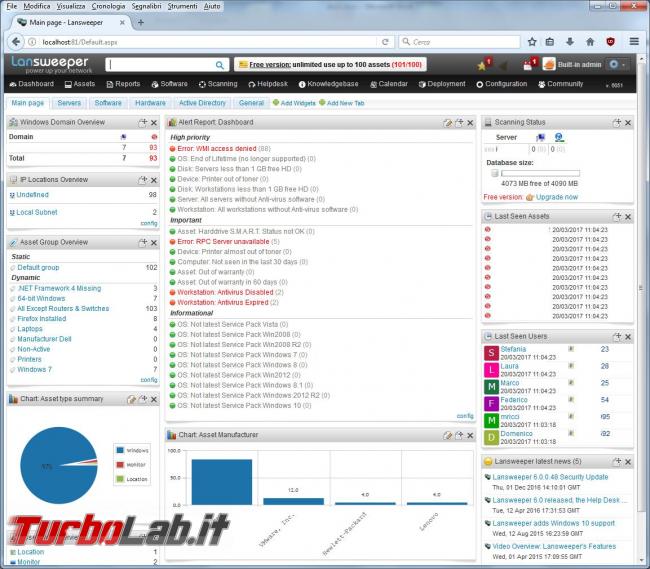Click config link in Asset Group Overview
This screenshot has width=650, height=569.
click(149, 380)
